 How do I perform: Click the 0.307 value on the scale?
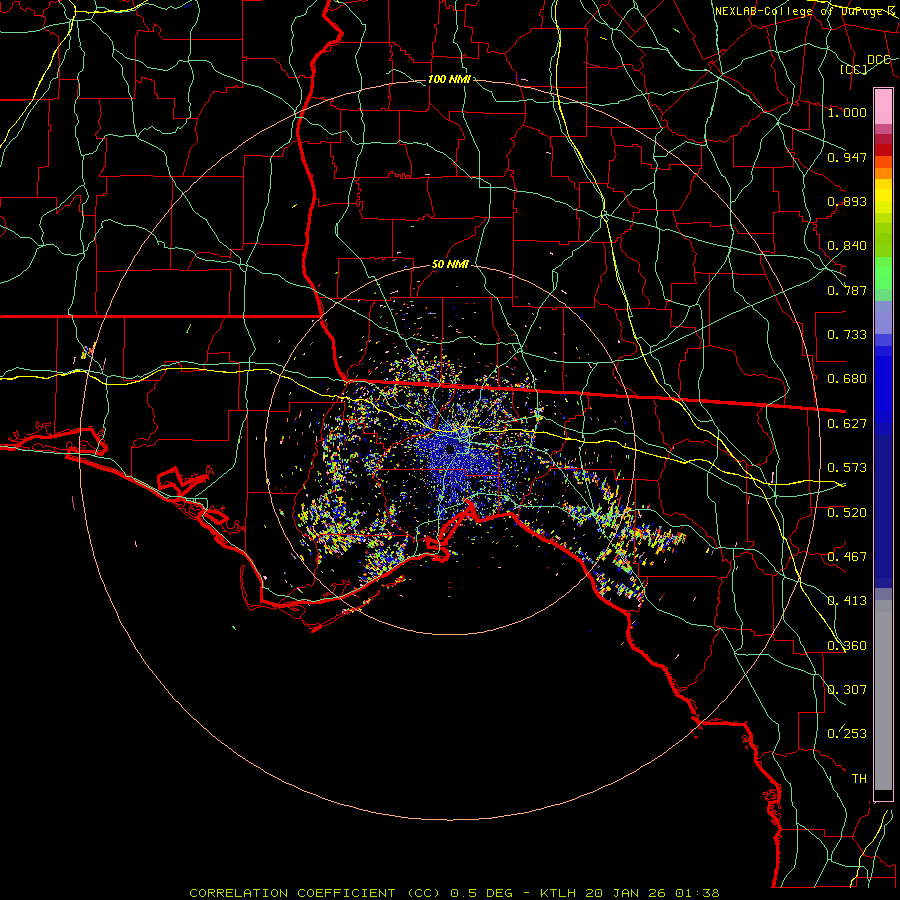tap(847, 690)
